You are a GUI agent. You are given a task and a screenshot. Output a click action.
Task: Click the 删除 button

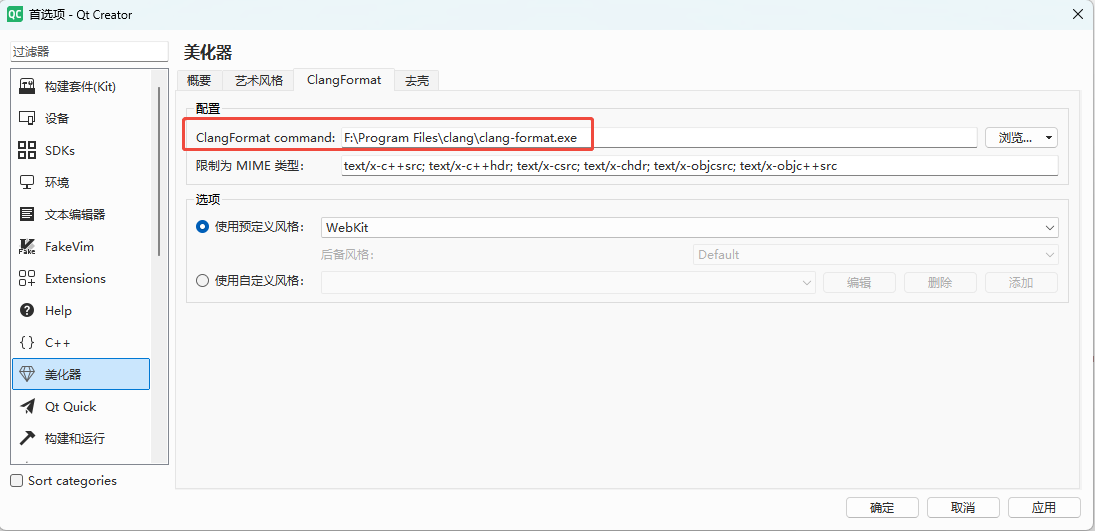[x=940, y=282]
